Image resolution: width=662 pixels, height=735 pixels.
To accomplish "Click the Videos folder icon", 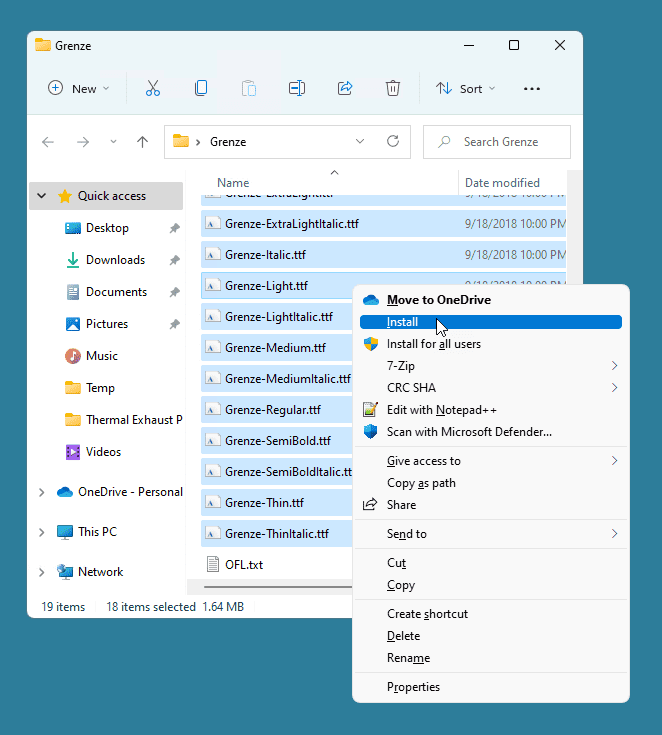I will 73,452.
